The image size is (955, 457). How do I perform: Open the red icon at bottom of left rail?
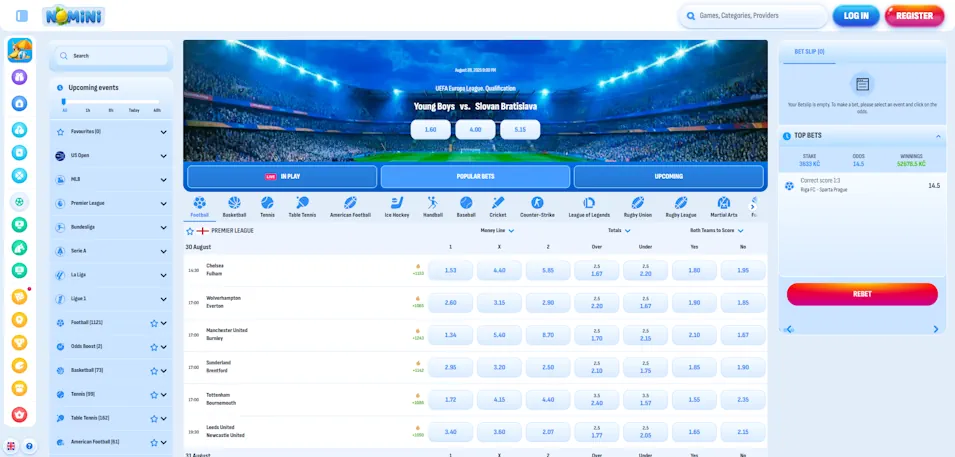(x=19, y=414)
